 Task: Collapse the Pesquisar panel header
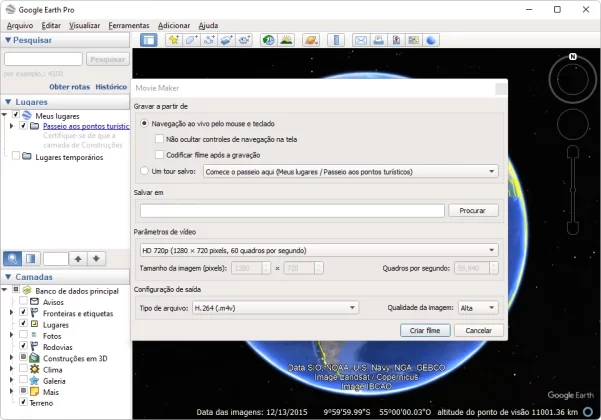(65, 40)
